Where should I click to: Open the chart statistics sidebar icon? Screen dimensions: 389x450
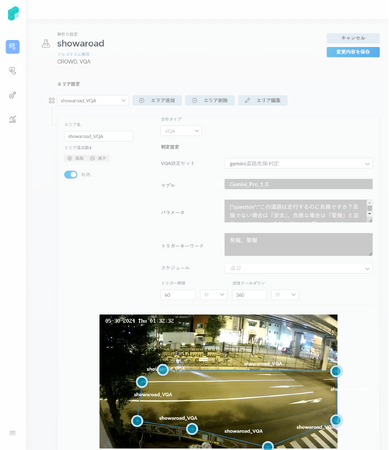pyautogui.click(x=12, y=119)
